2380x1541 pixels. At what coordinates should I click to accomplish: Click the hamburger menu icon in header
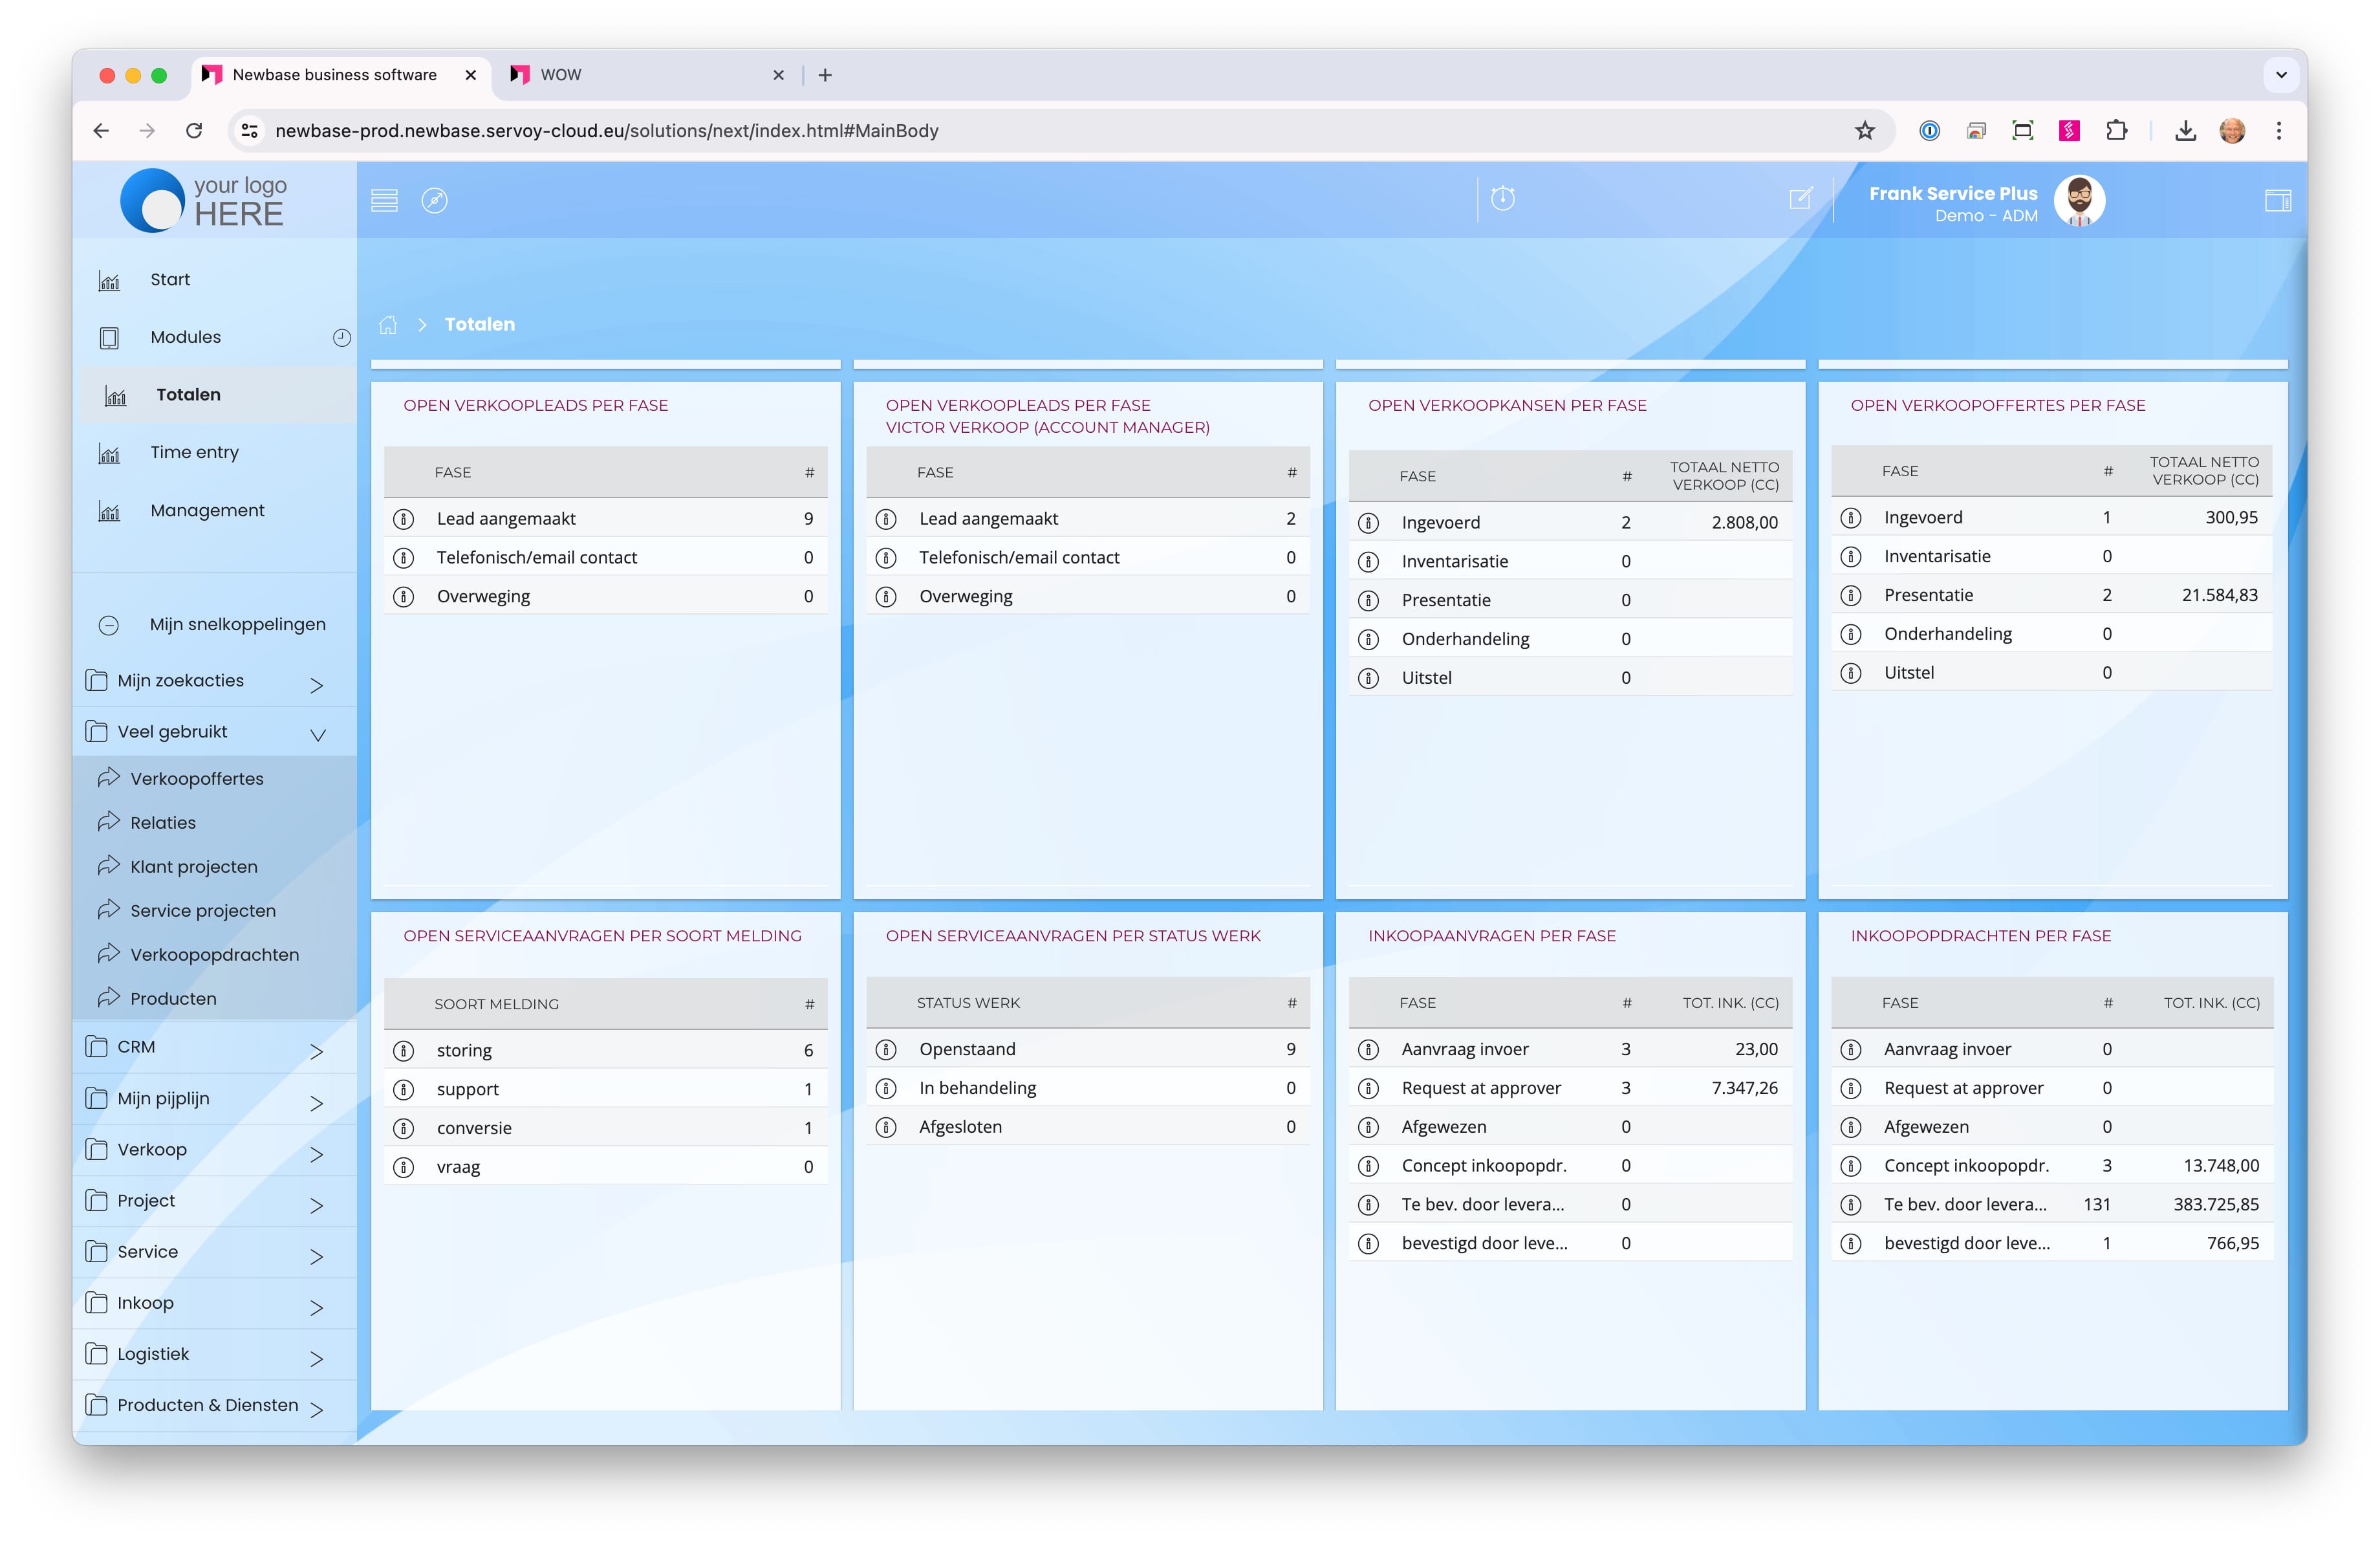pos(384,201)
